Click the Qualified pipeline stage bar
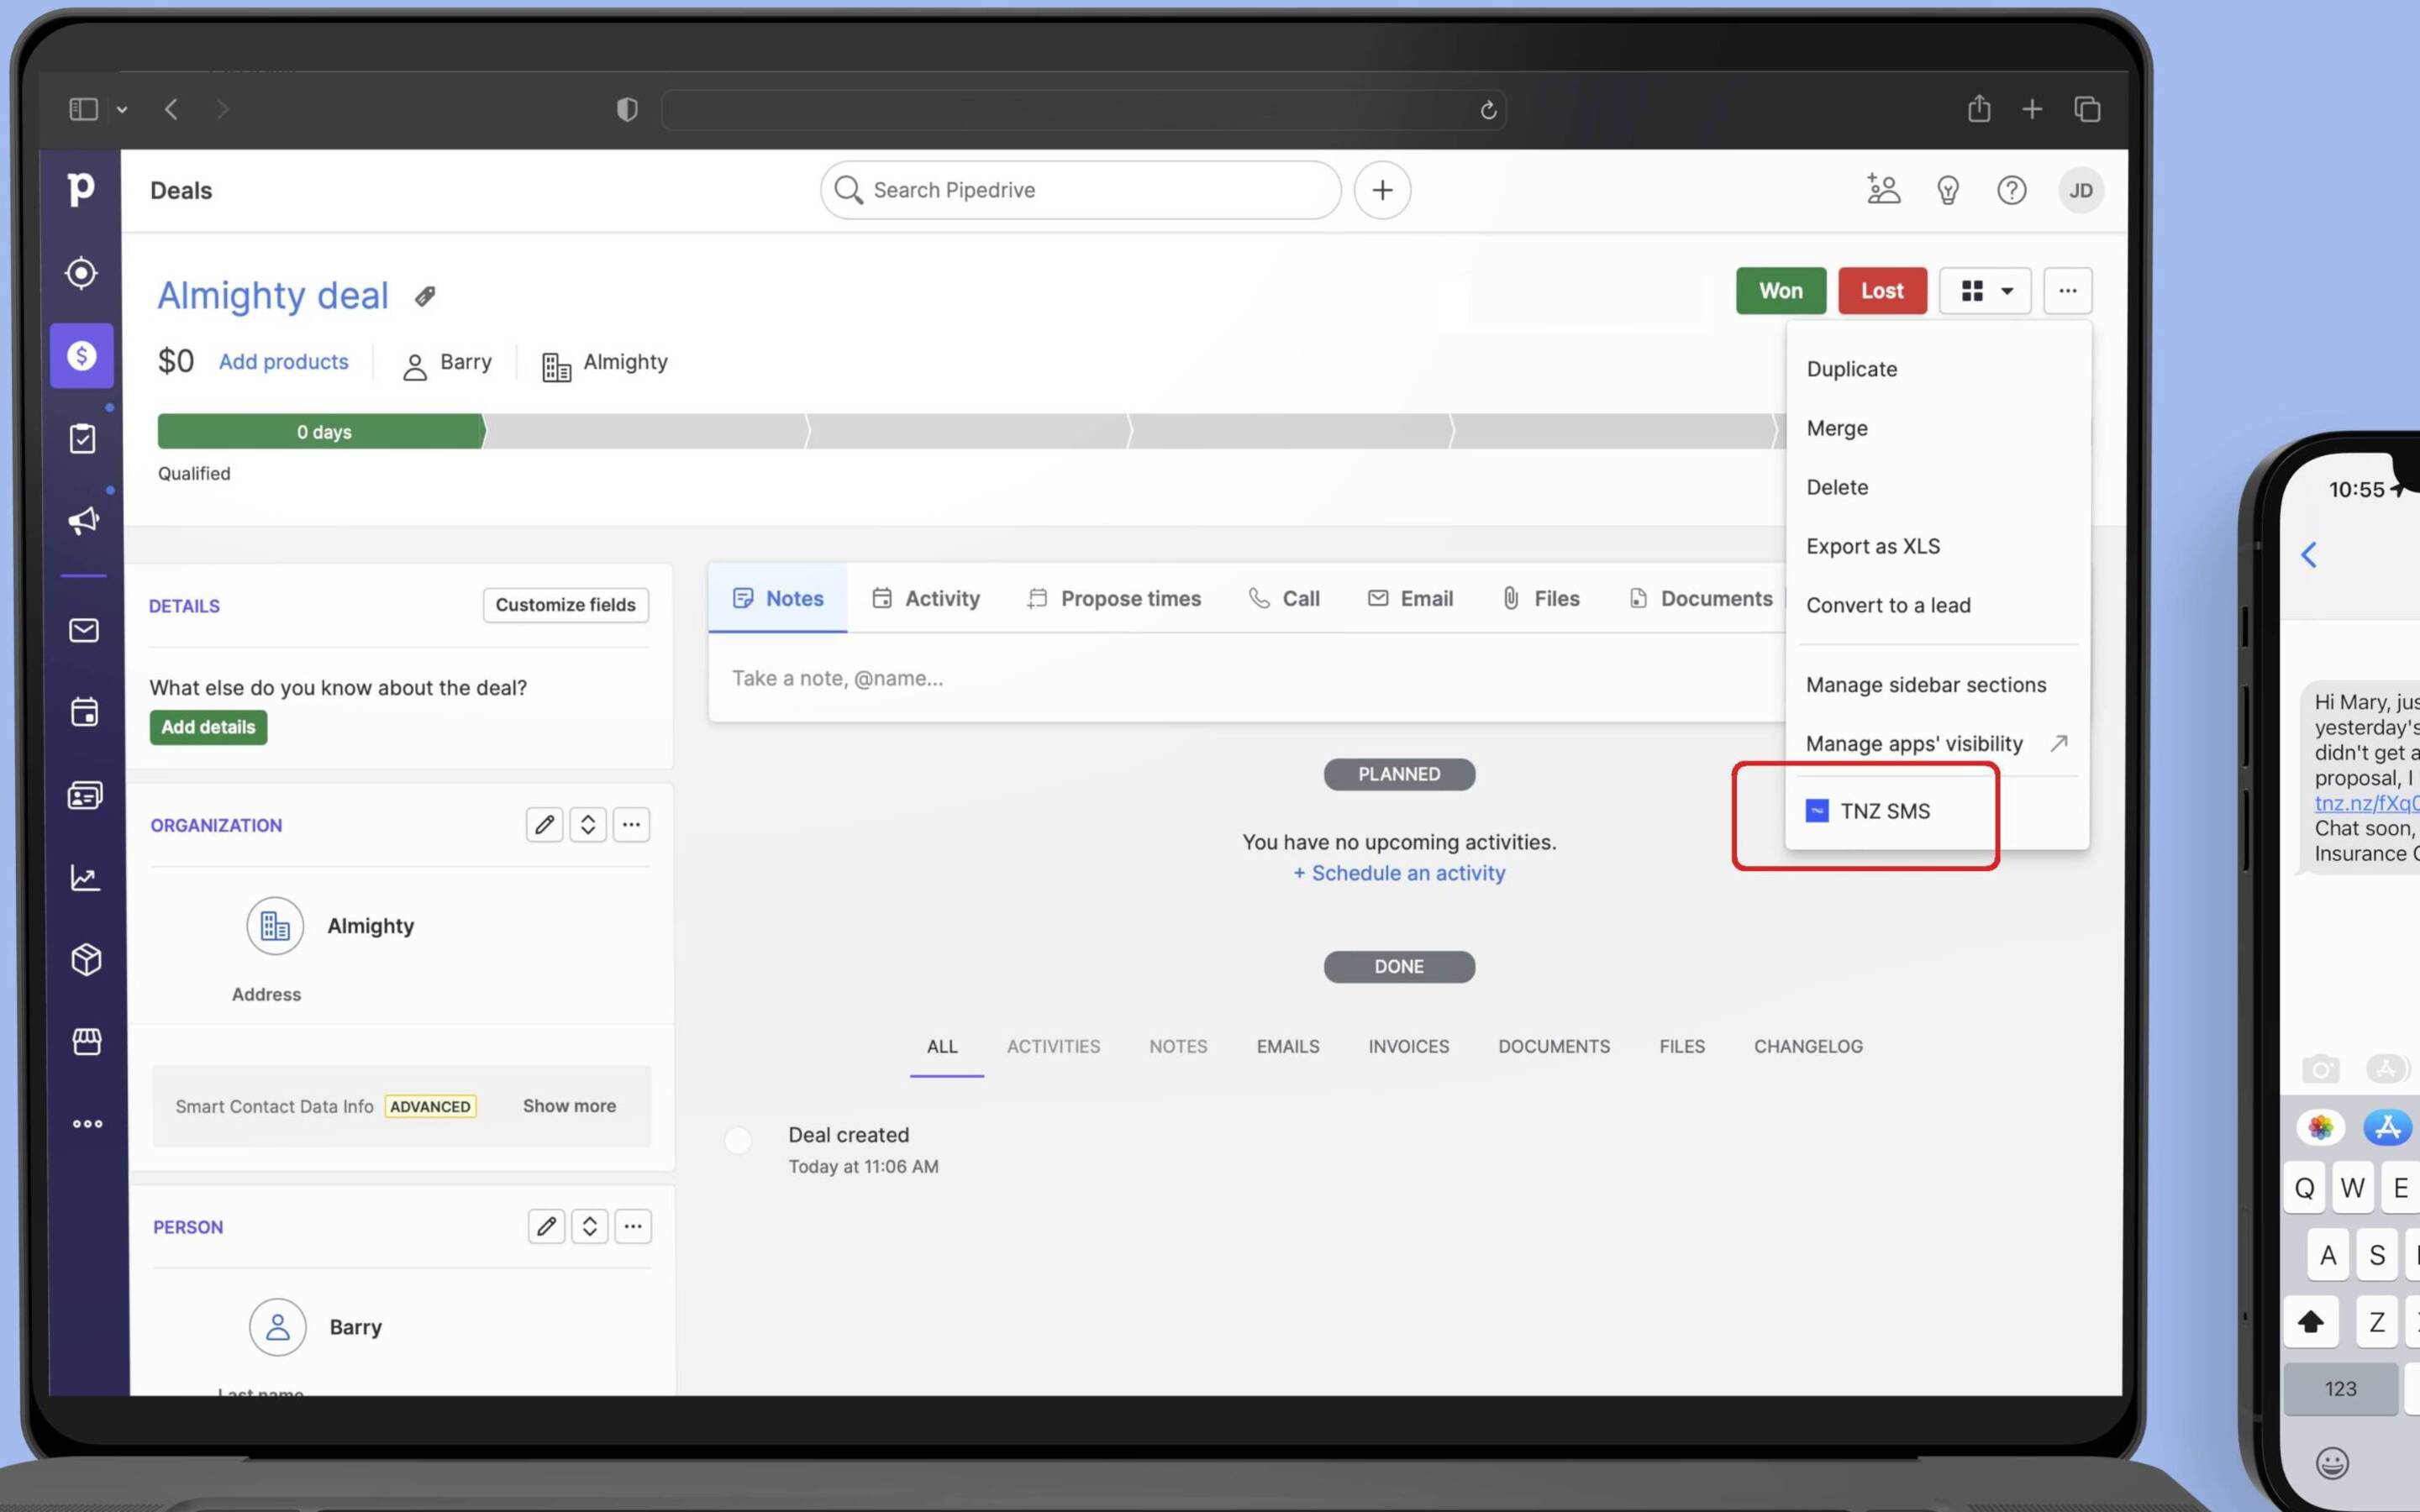This screenshot has width=2420, height=1512. pyautogui.click(x=321, y=431)
